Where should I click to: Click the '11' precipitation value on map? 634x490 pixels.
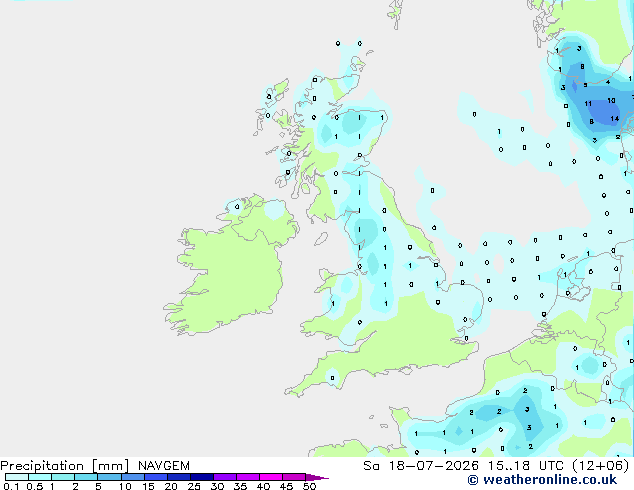588,104
